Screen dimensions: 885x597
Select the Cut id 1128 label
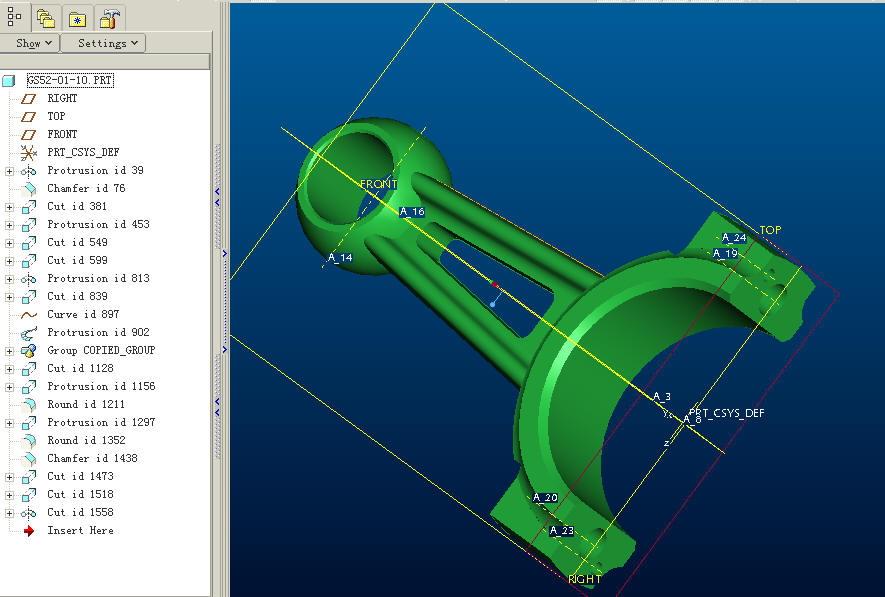(x=80, y=368)
